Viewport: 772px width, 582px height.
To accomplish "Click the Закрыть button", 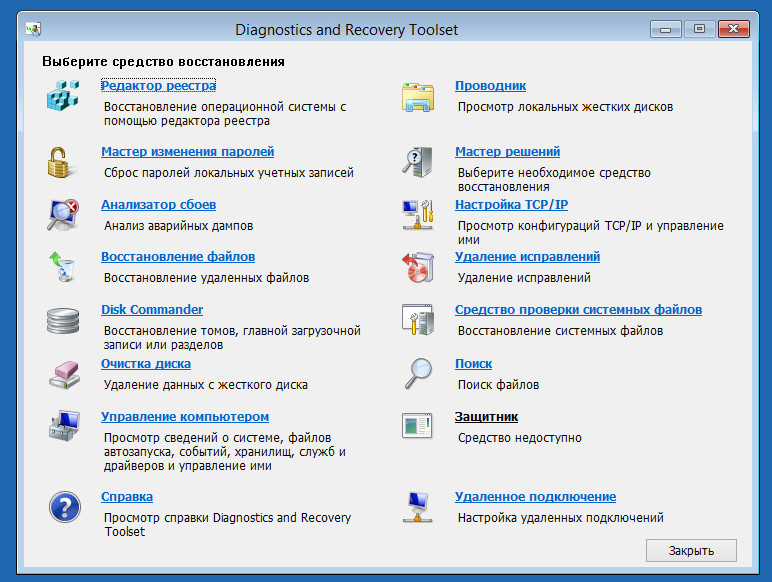I will [x=691, y=550].
